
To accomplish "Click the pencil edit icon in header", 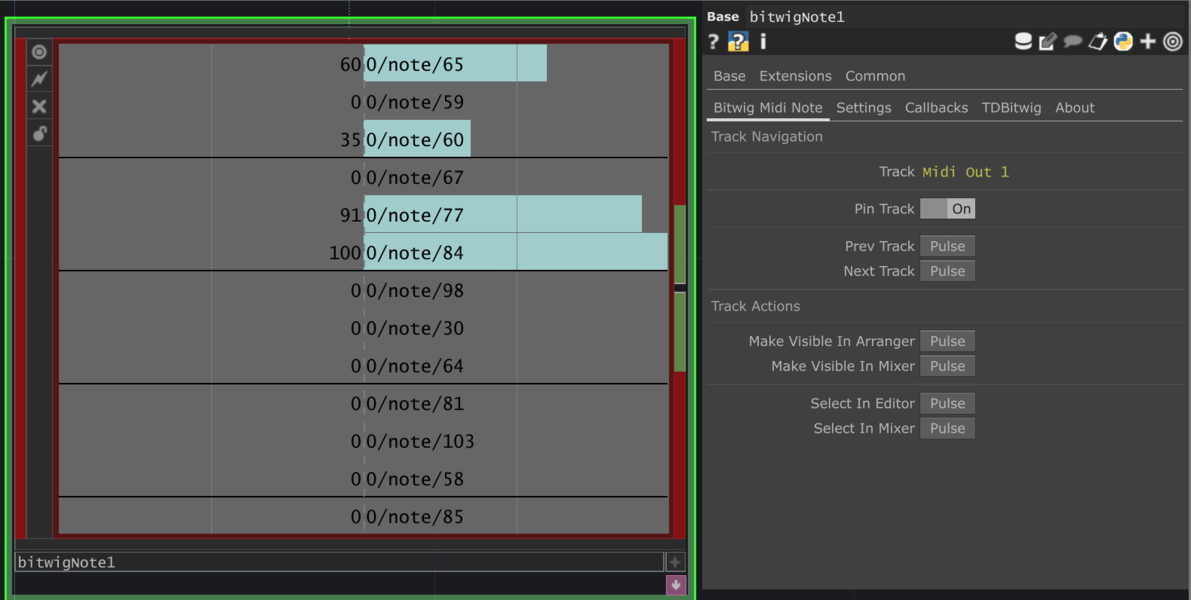I will [1048, 42].
